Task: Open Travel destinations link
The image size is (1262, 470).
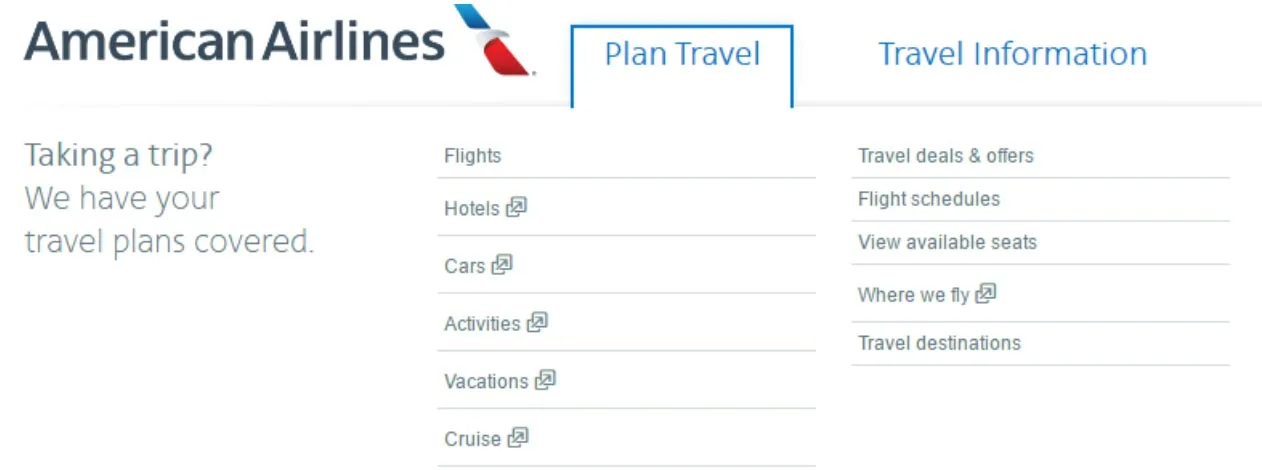Action: 939,343
